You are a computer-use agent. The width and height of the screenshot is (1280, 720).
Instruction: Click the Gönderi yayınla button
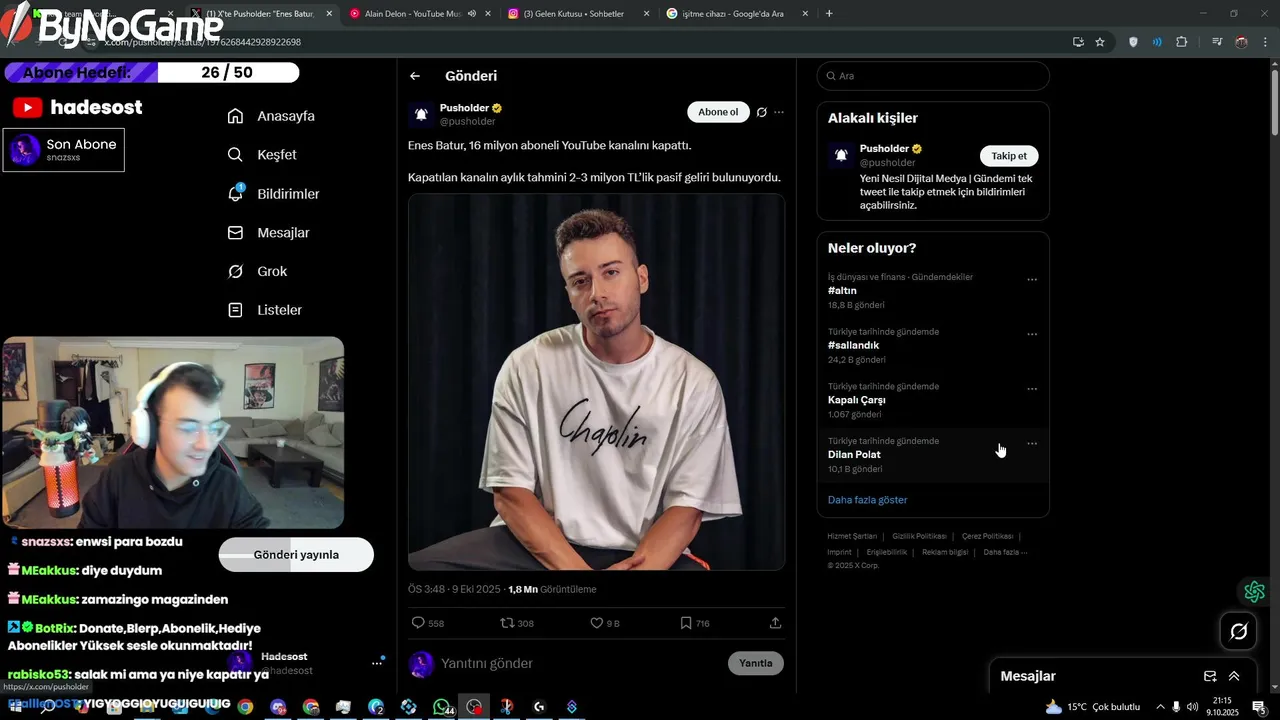click(296, 555)
